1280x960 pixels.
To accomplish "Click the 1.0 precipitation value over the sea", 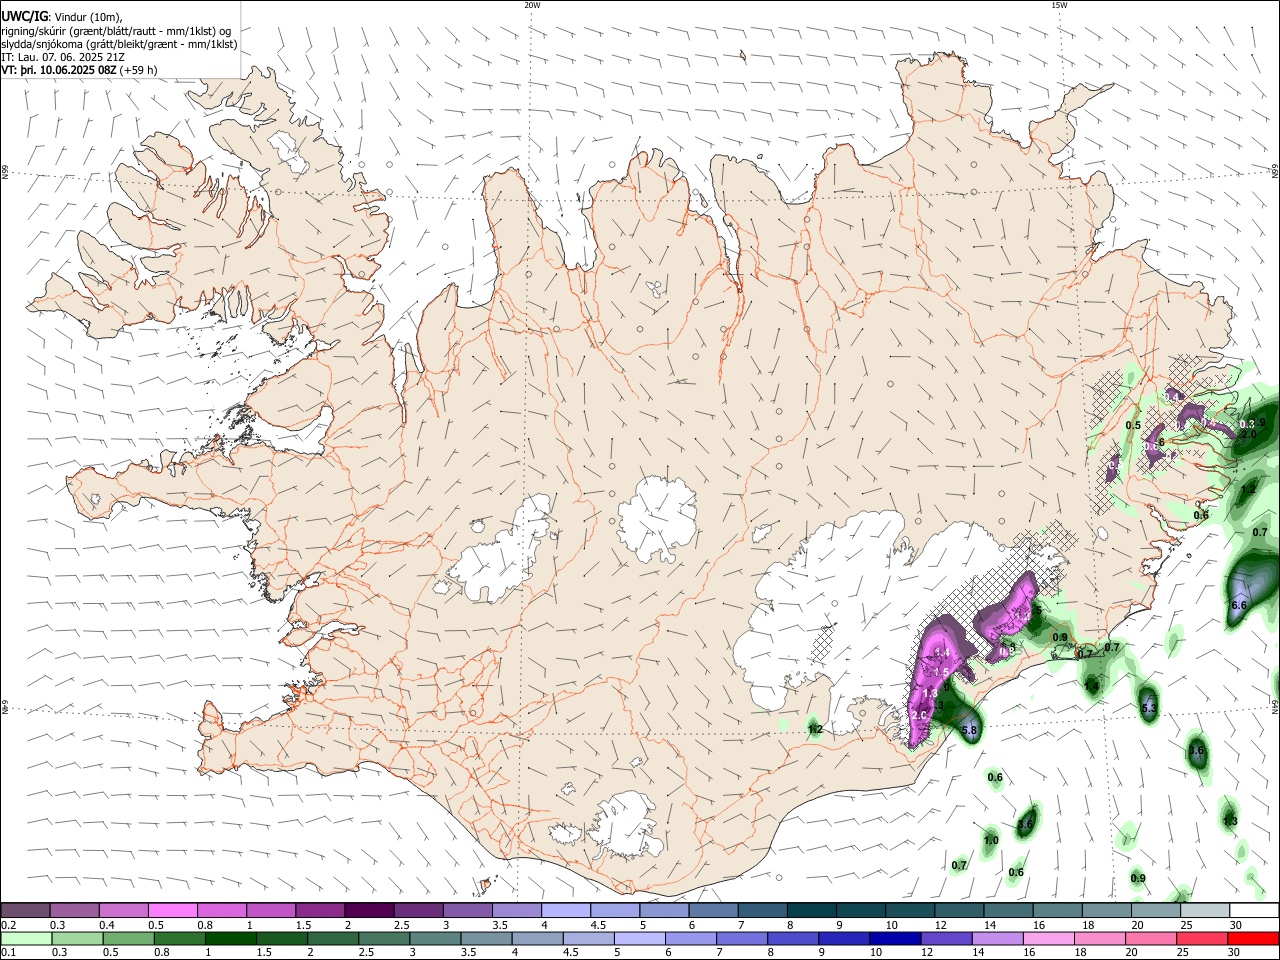I will 991,840.
